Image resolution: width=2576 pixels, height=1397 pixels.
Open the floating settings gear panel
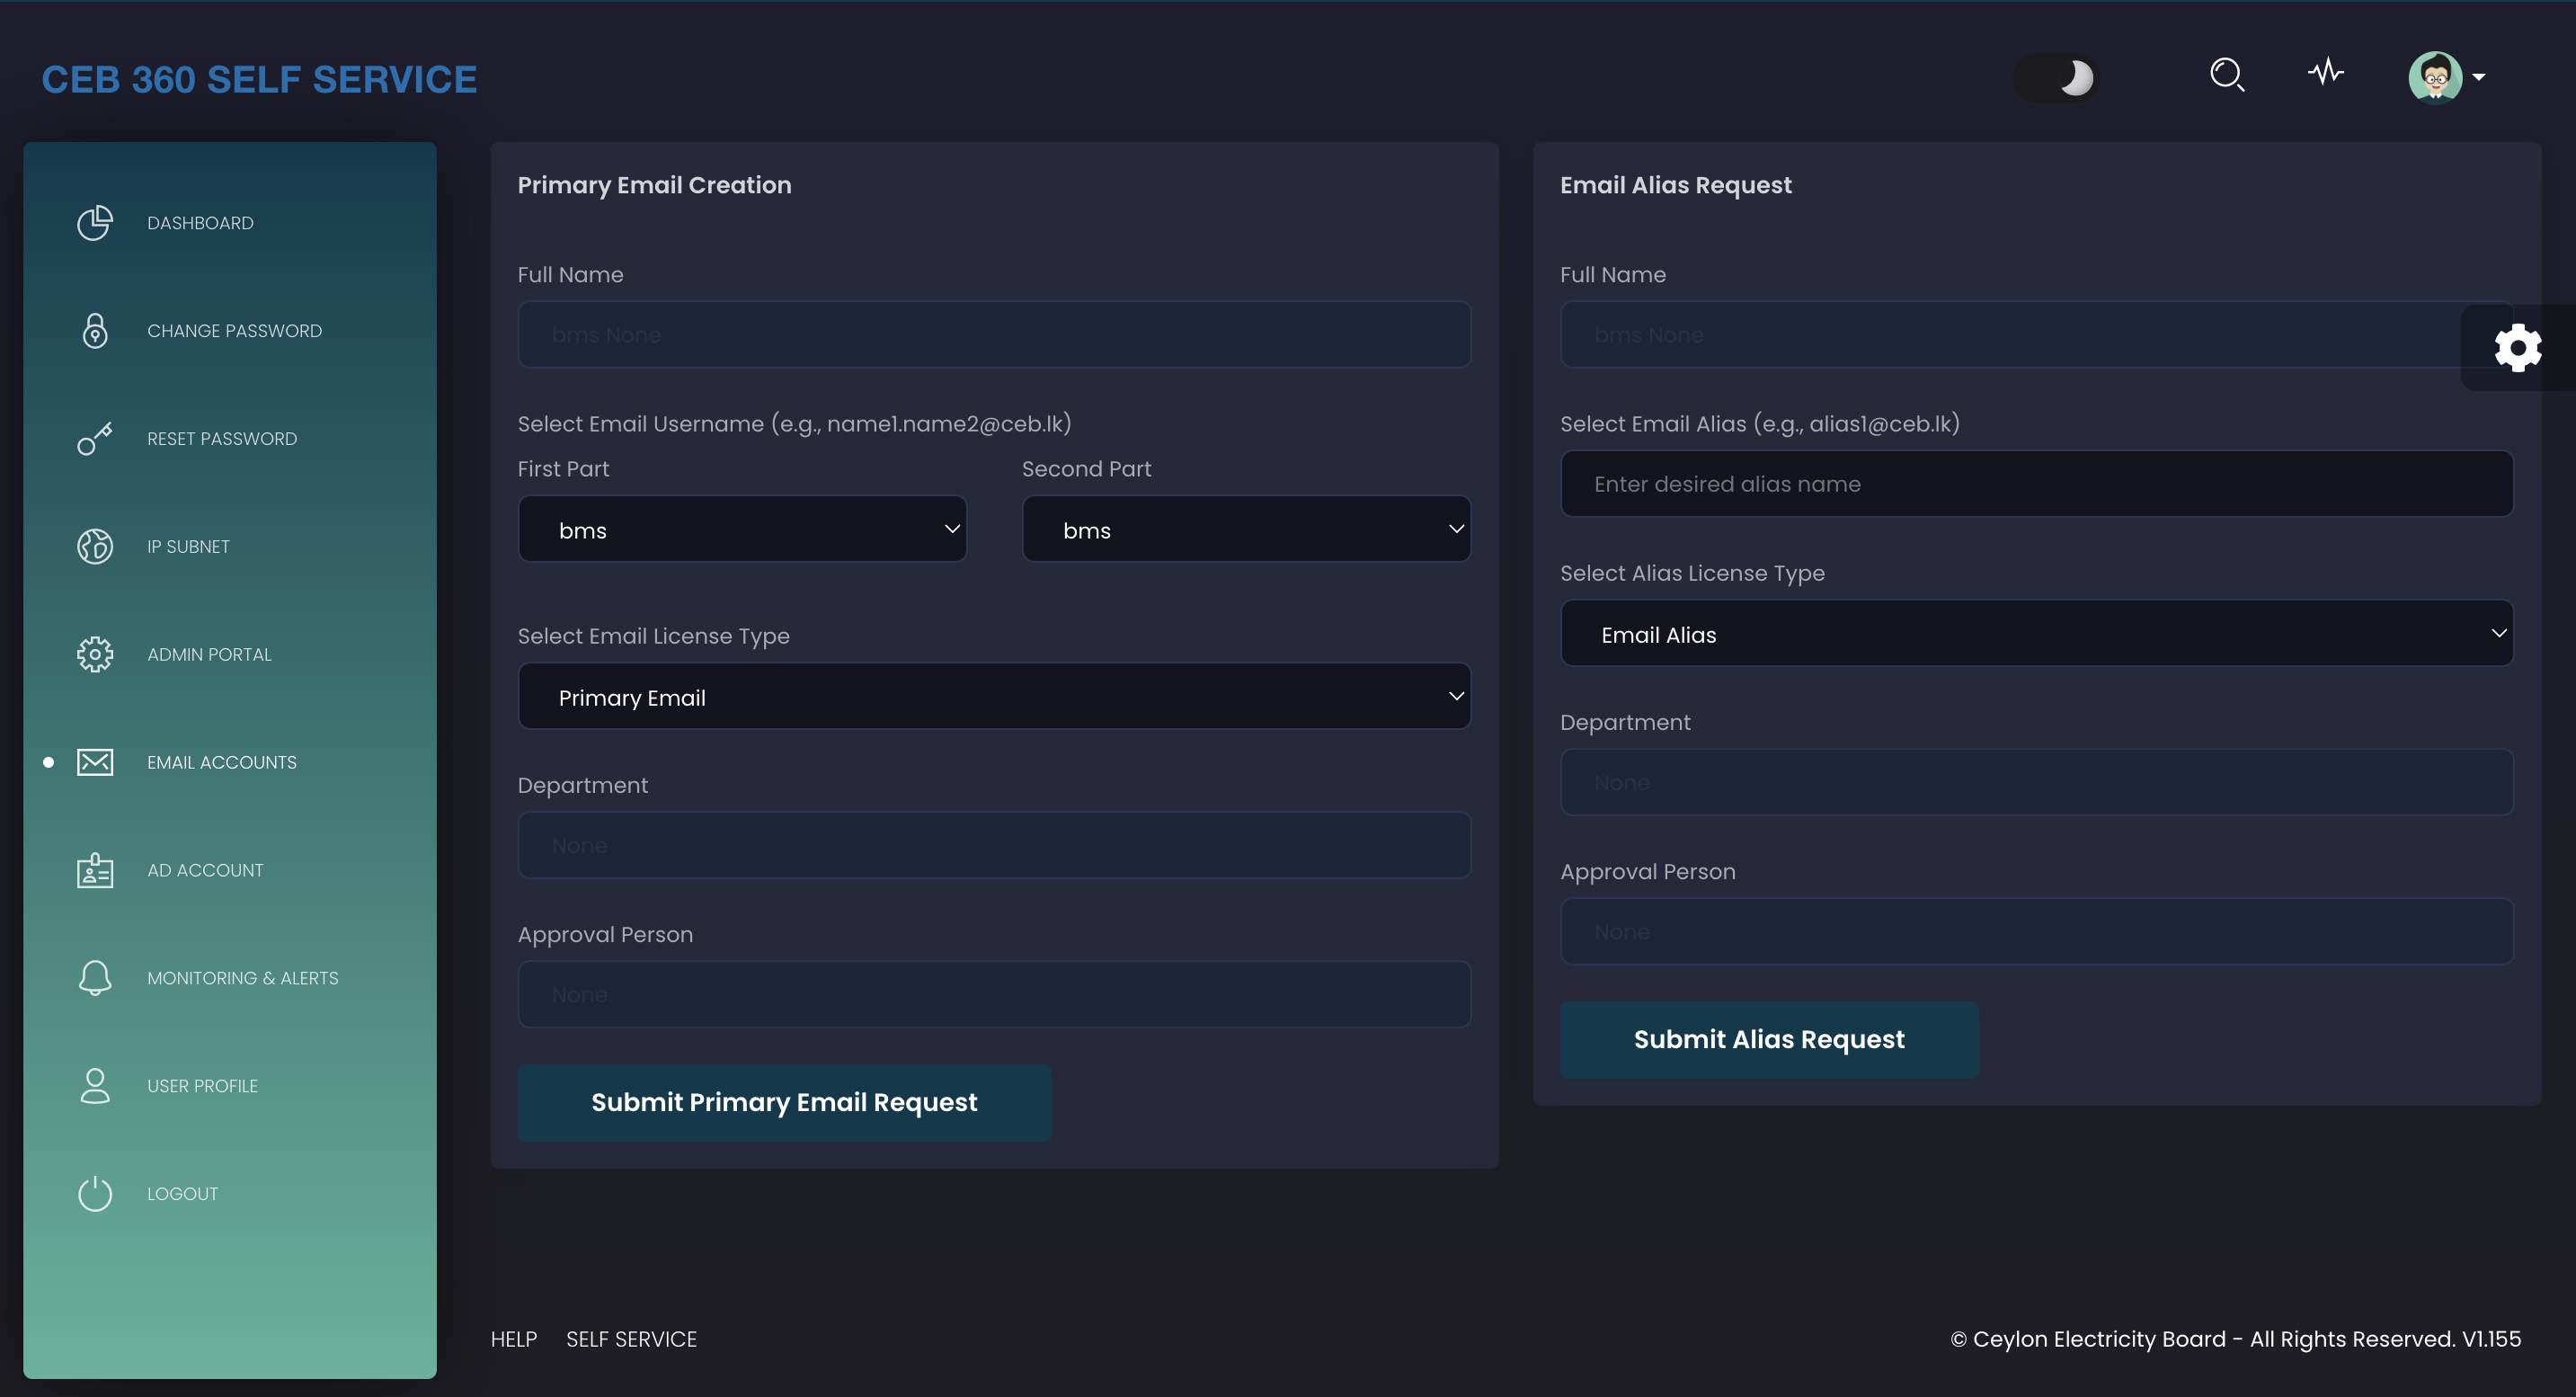click(x=2517, y=348)
